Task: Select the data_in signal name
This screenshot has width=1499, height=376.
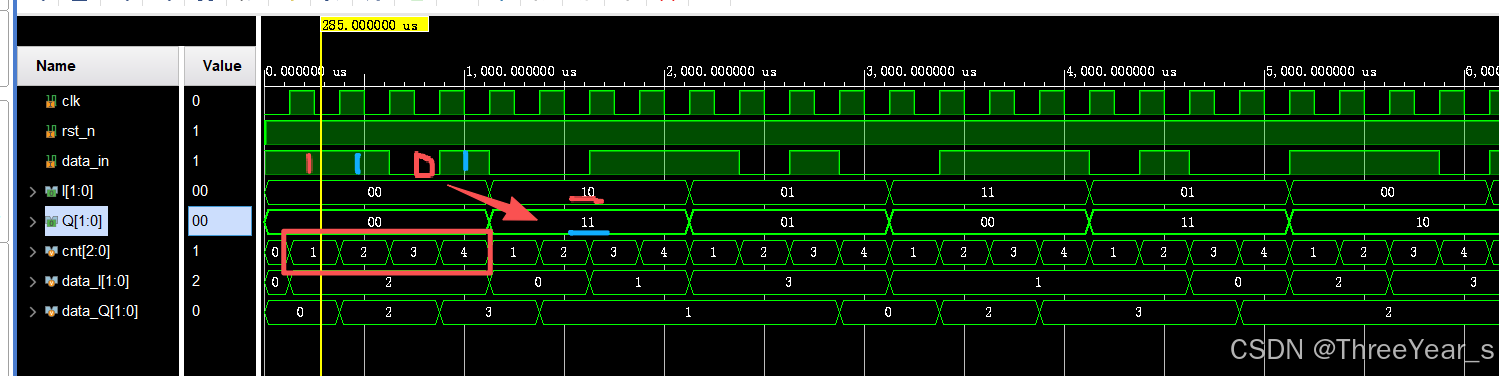Action: point(85,161)
